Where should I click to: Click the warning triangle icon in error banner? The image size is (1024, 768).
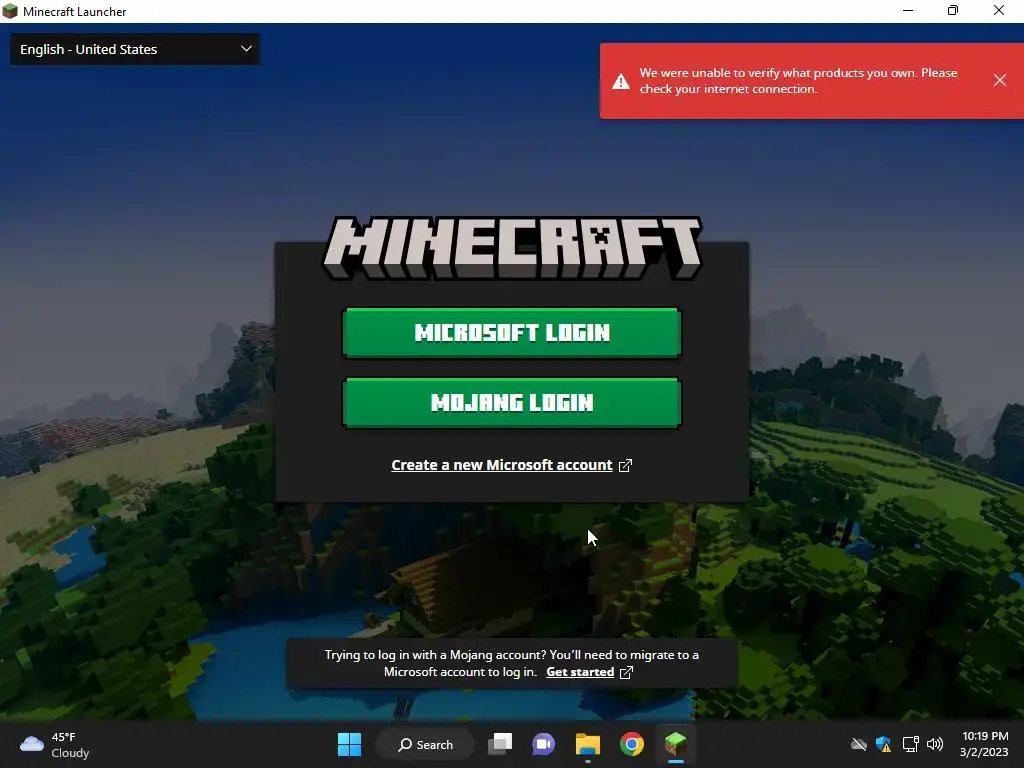pos(620,82)
